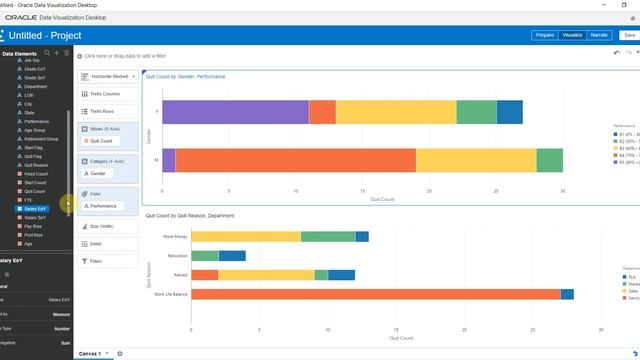This screenshot has height=360, width=640.
Task: Click the measure icon next to Age
Action: coord(19,244)
